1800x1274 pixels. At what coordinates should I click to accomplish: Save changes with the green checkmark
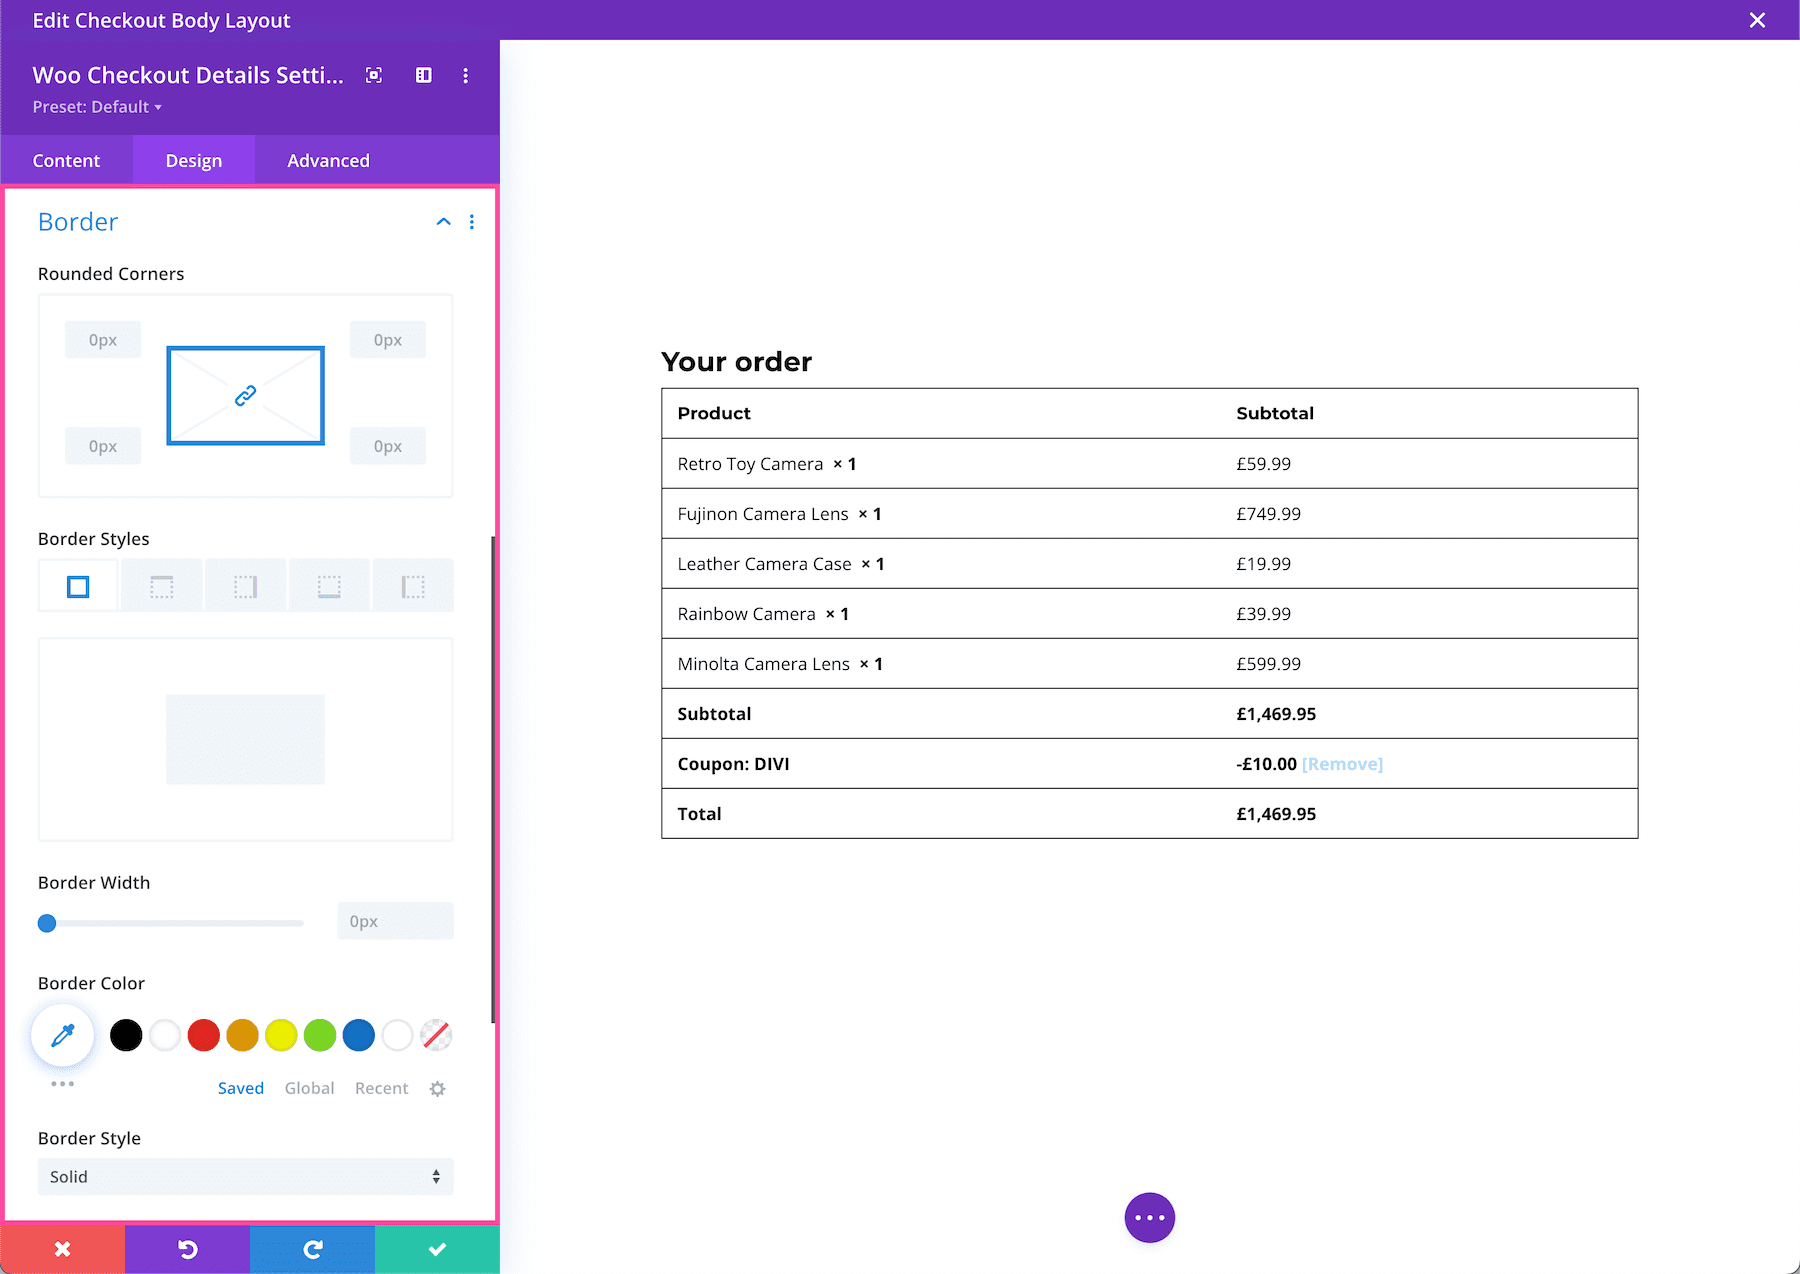coord(437,1248)
